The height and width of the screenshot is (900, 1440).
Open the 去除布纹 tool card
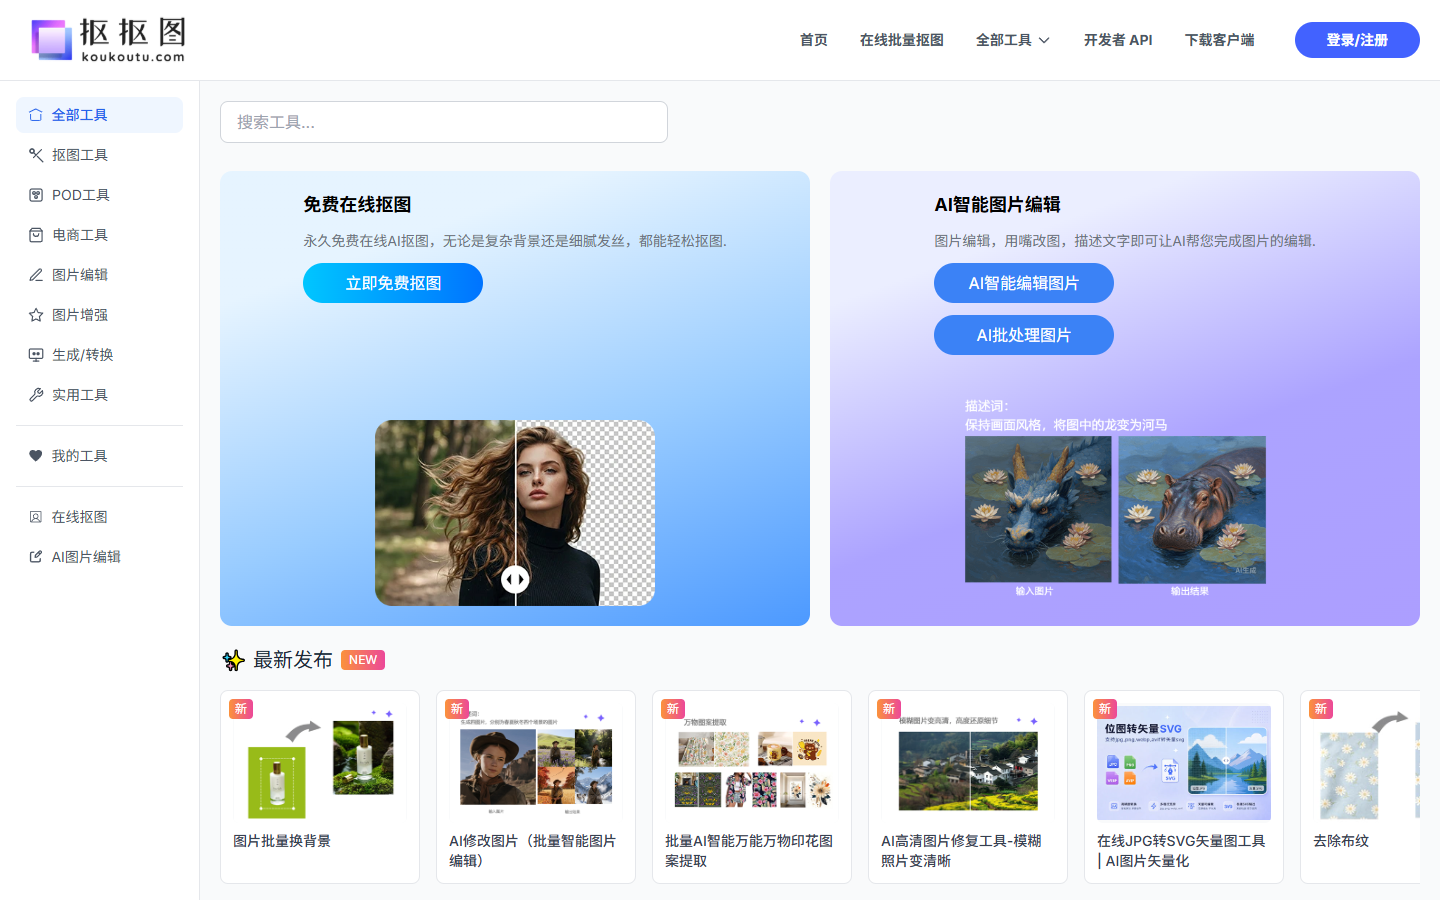(x=1360, y=787)
